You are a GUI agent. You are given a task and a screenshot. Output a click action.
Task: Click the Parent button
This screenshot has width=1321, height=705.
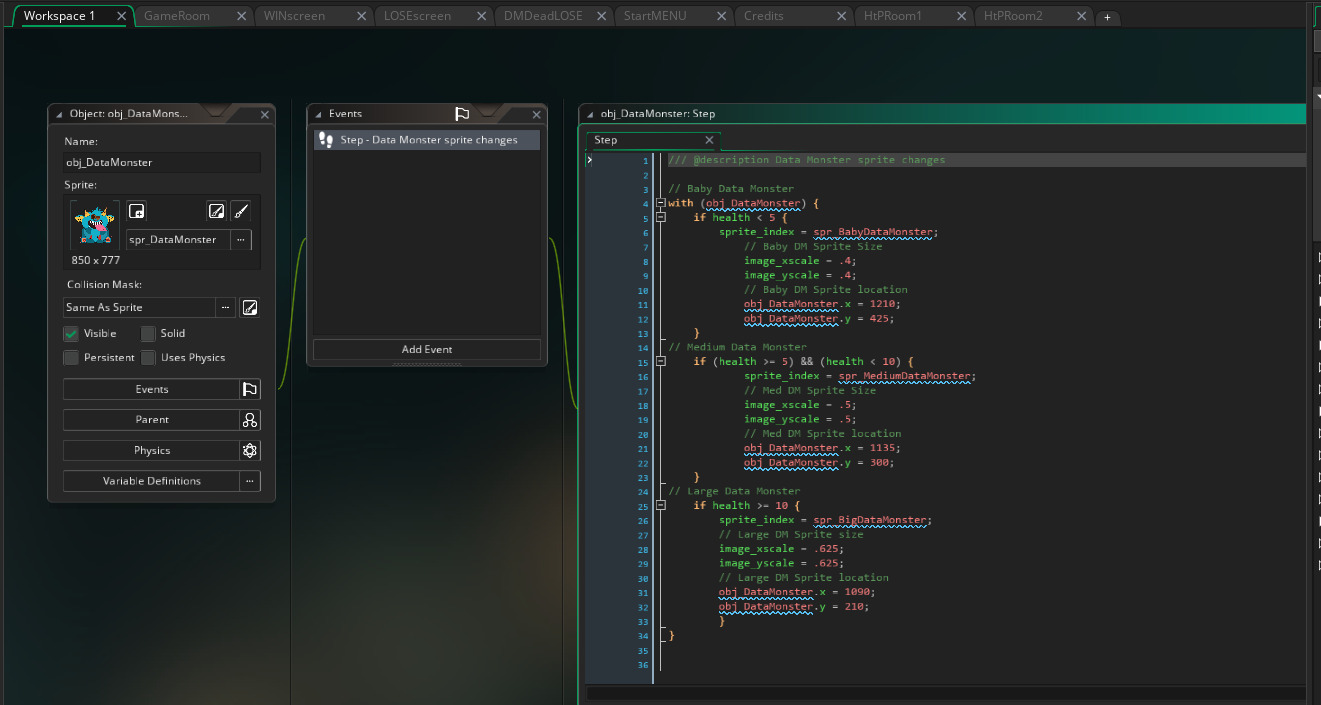click(x=151, y=420)
